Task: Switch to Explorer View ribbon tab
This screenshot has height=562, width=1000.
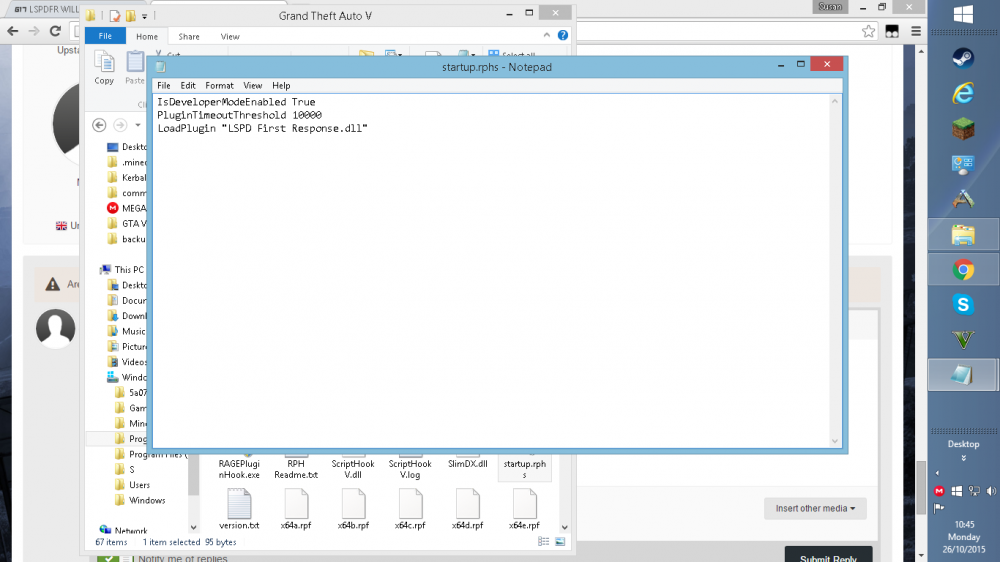Action: point(230,36)
